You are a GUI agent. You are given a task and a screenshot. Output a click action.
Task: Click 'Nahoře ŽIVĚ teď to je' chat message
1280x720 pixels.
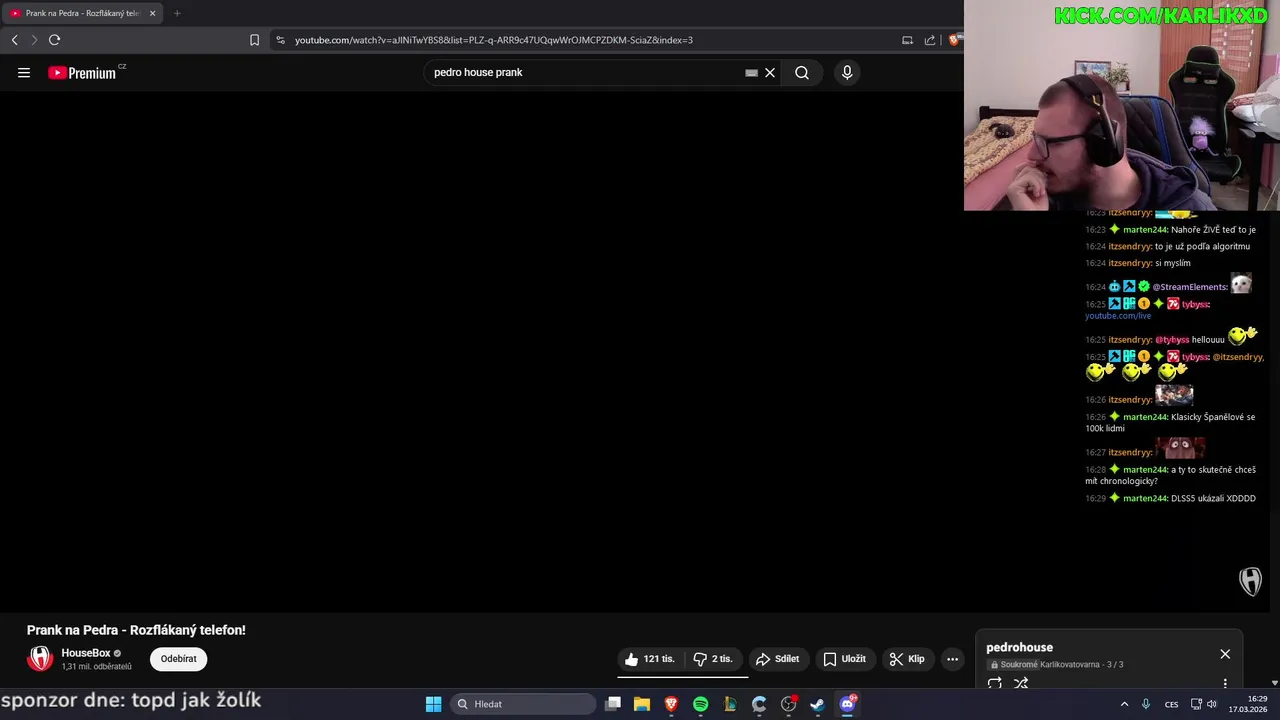pyautogui.click(x=1213, y=230)
